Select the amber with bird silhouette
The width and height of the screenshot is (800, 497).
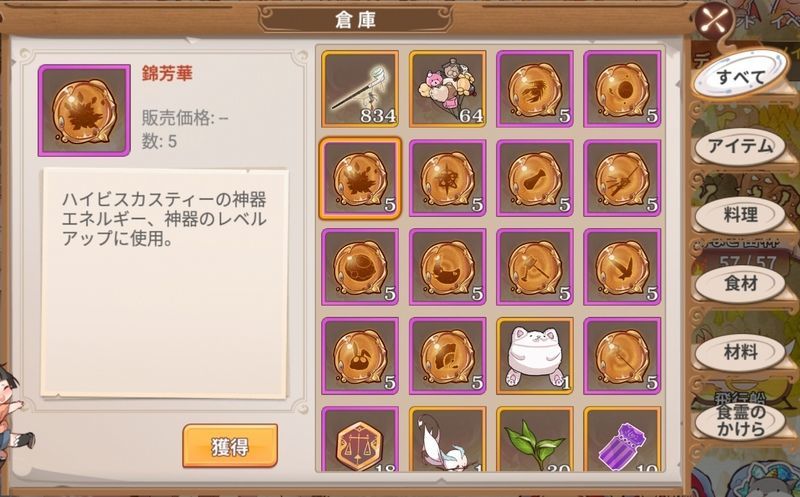point(622,267)
